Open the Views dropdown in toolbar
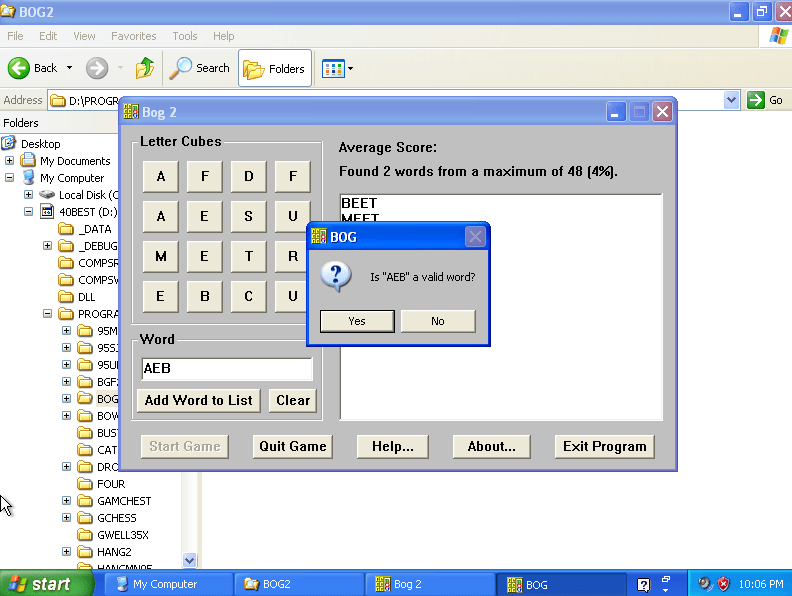 click(x=337, y=68)
